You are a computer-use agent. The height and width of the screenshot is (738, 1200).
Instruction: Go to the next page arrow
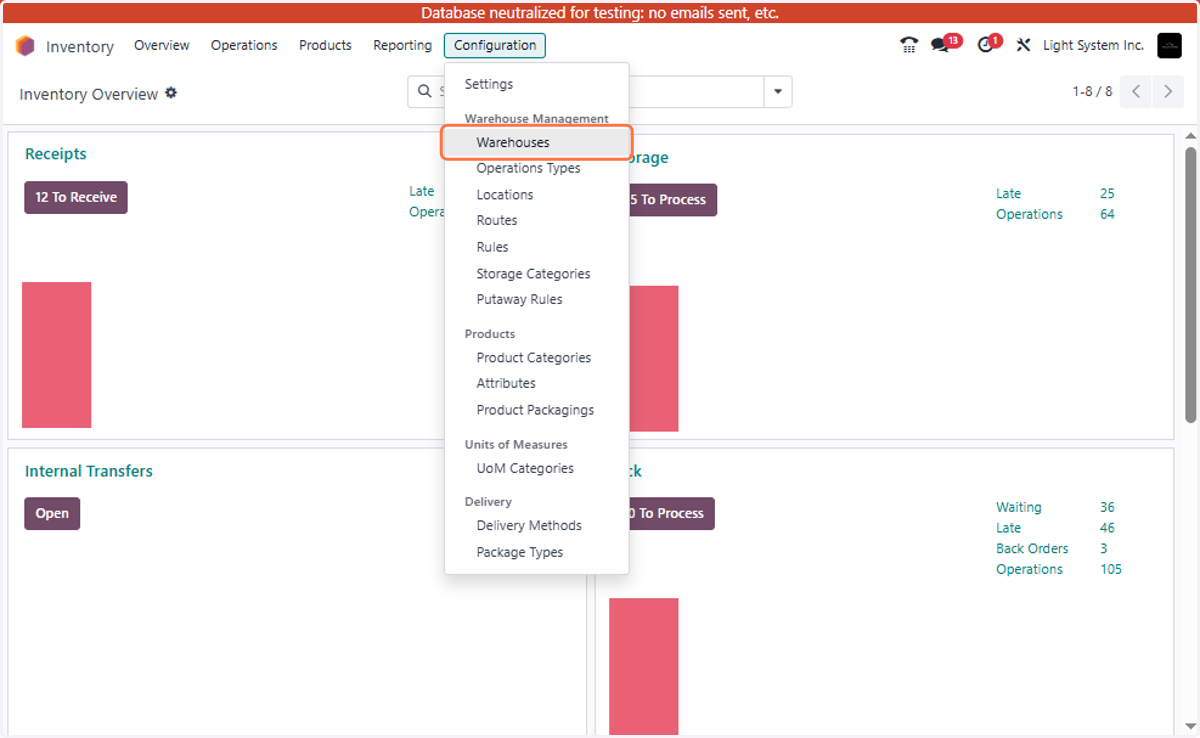pos(1168,92)
